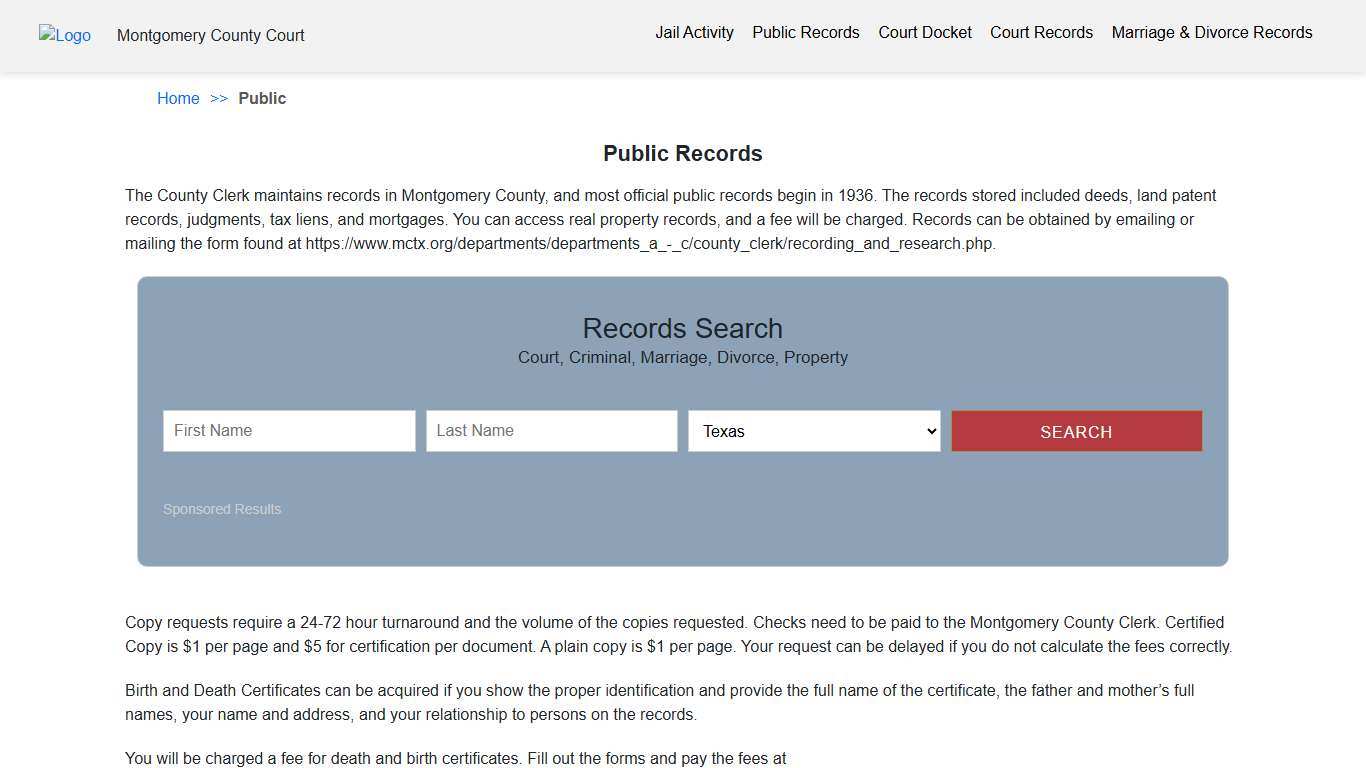Open the state selection dropdown showing Texas
Image resolution: width=1366 pixels, height=768 pixels.
click(813, 431)
